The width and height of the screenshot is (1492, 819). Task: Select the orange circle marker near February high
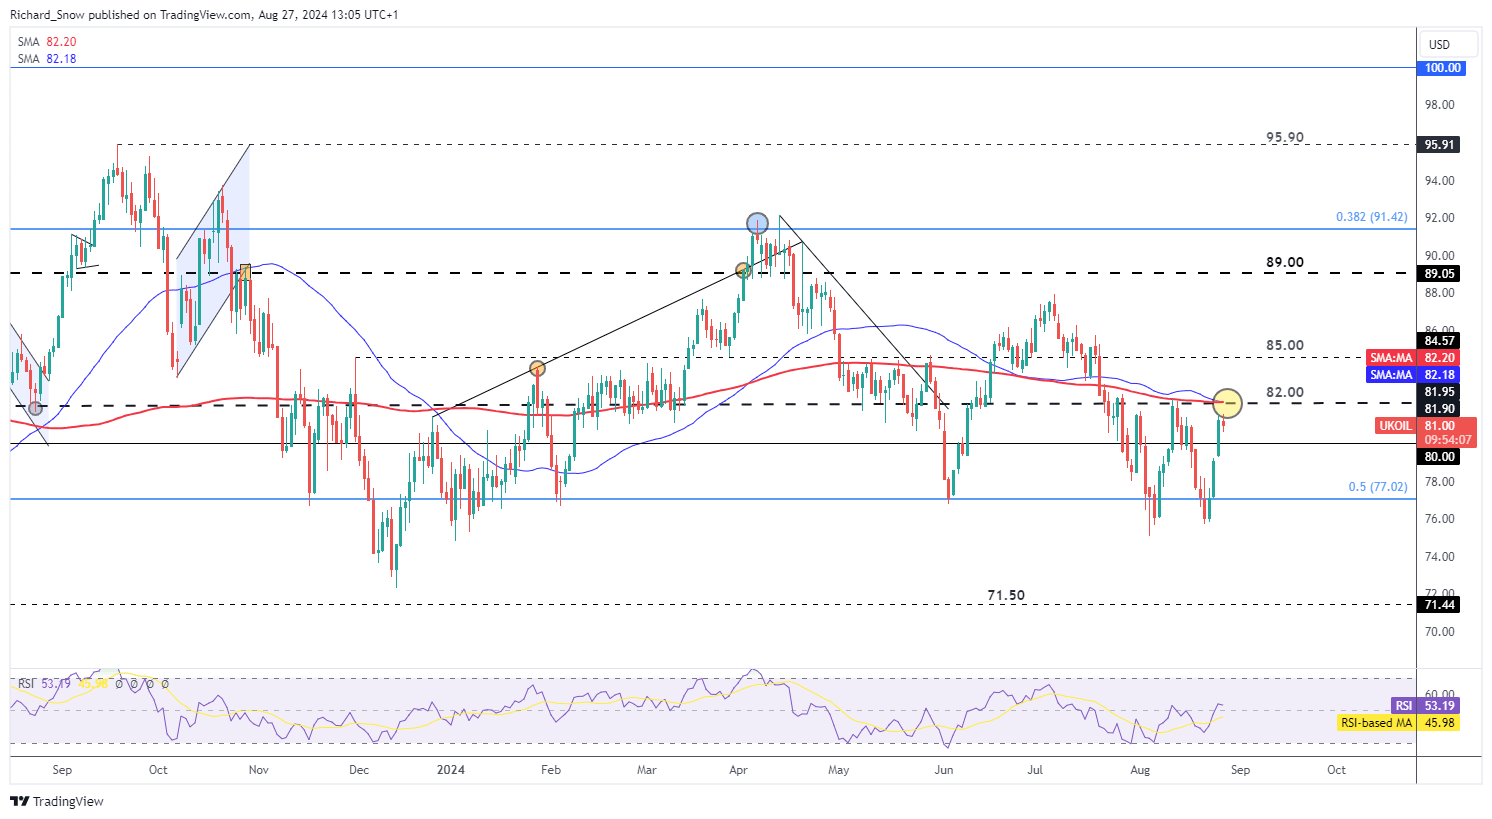coord(538,369)
